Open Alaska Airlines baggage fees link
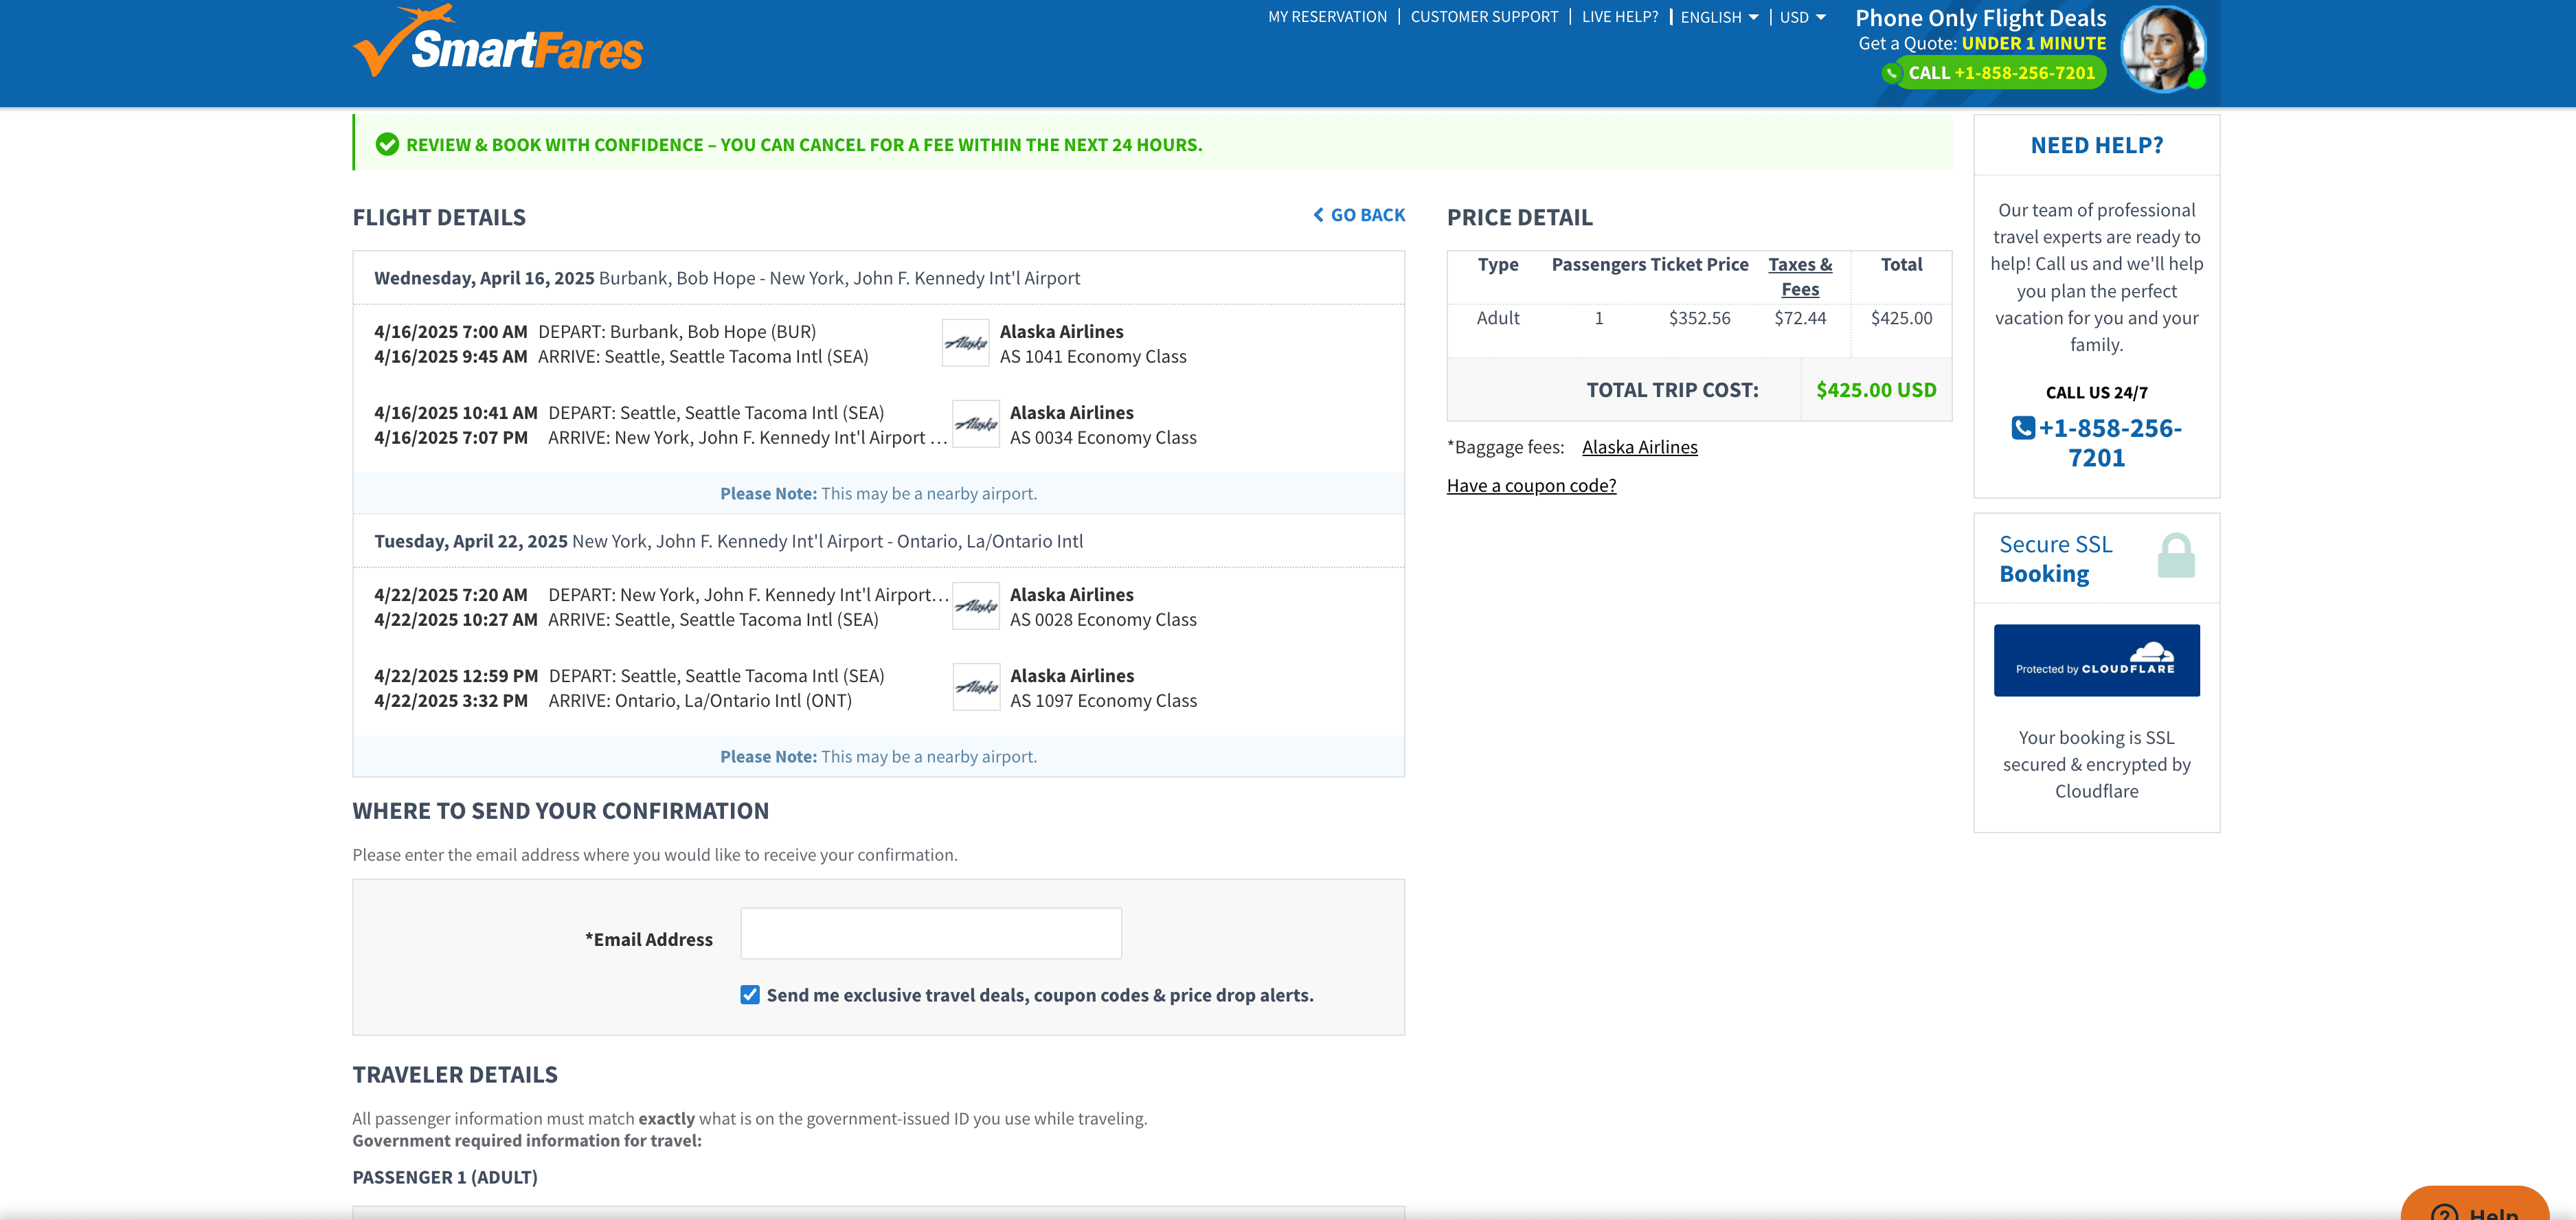The width and height of the screenshot is (2576, 1220). (1639, 447)
